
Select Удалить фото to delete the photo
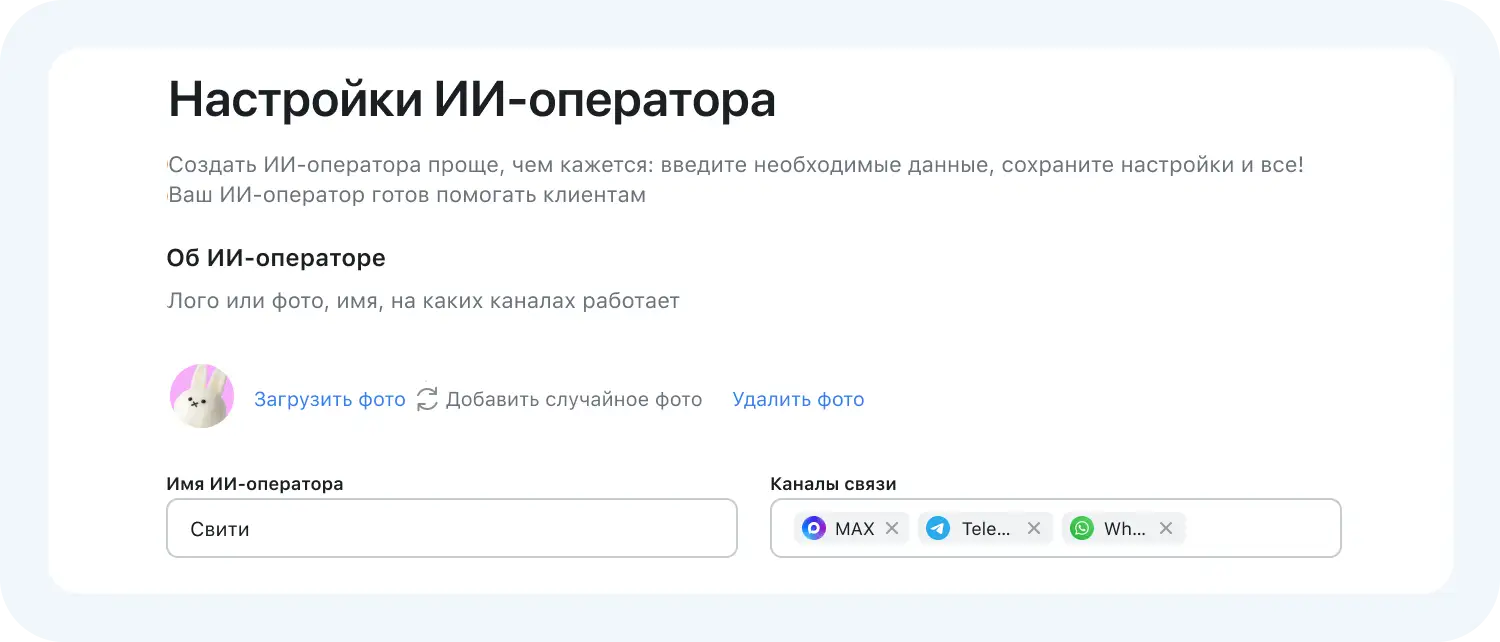coord(798,398)
